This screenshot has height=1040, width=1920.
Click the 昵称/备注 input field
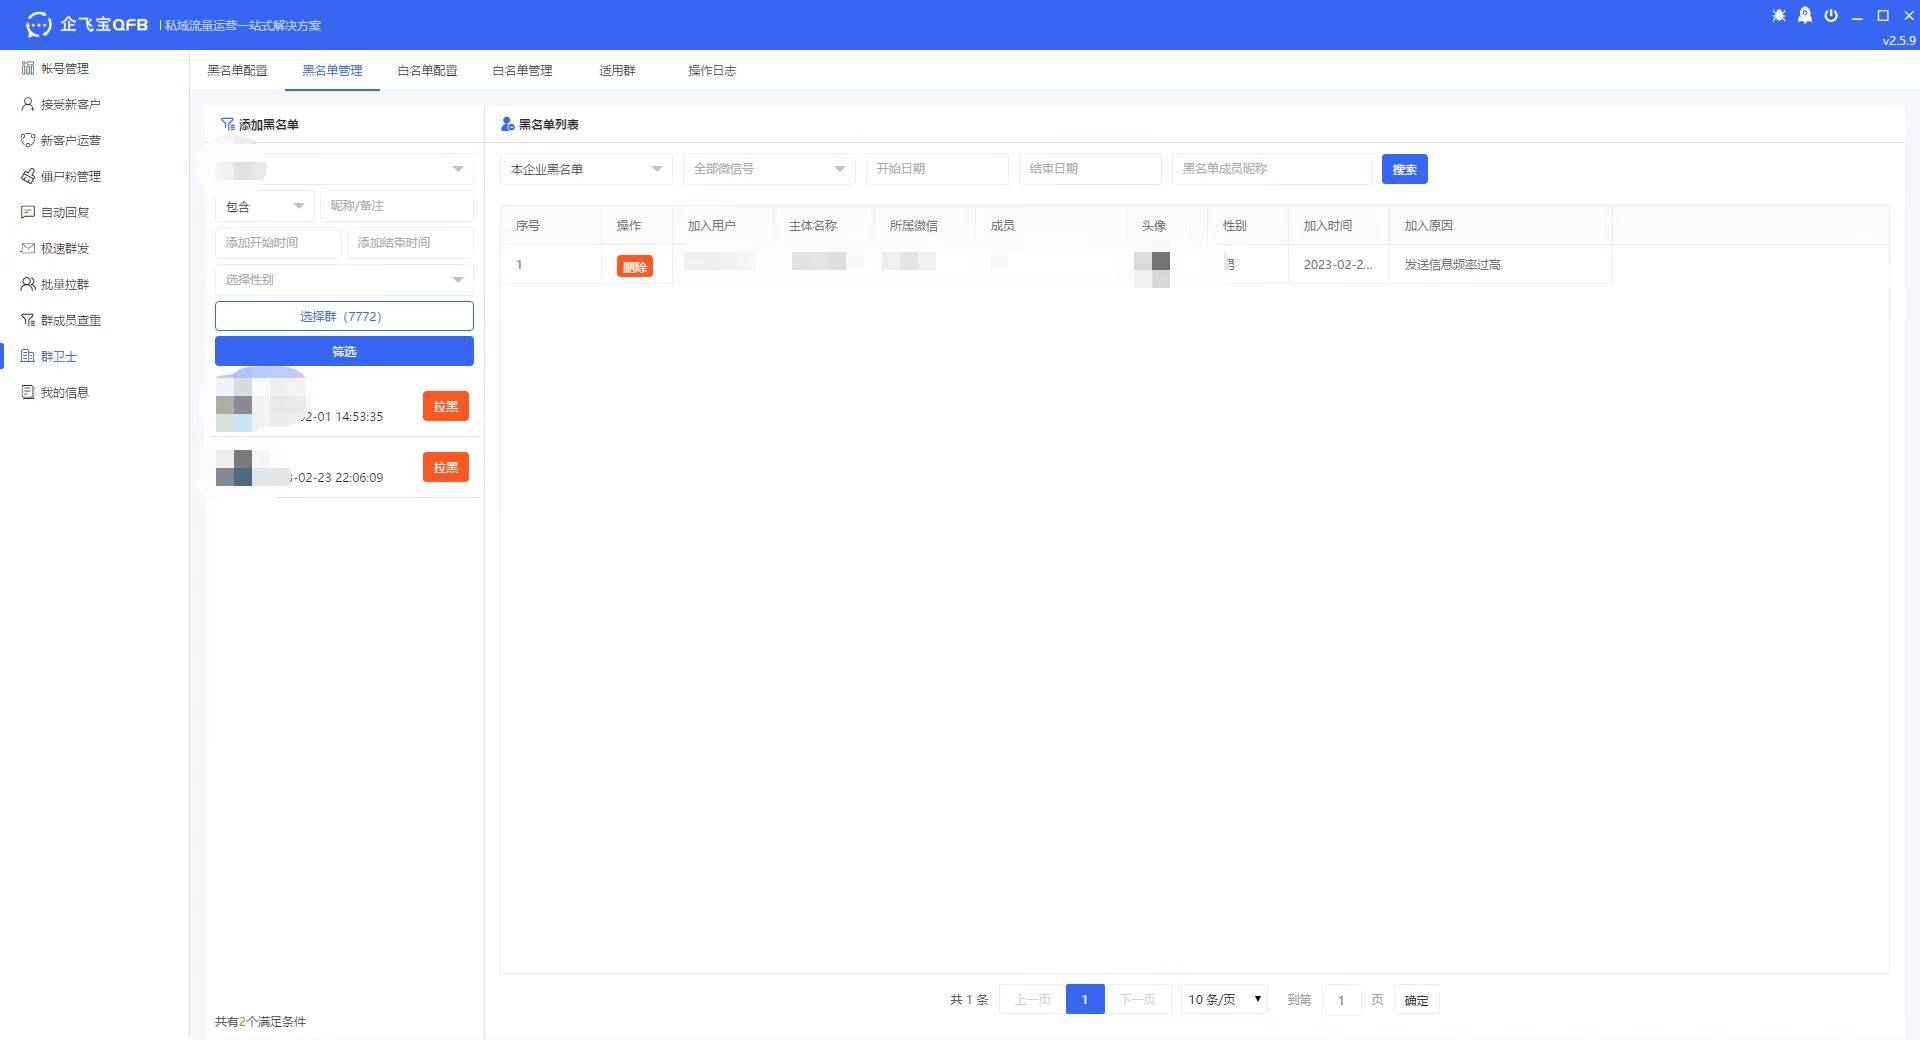(x=396, y=206)
